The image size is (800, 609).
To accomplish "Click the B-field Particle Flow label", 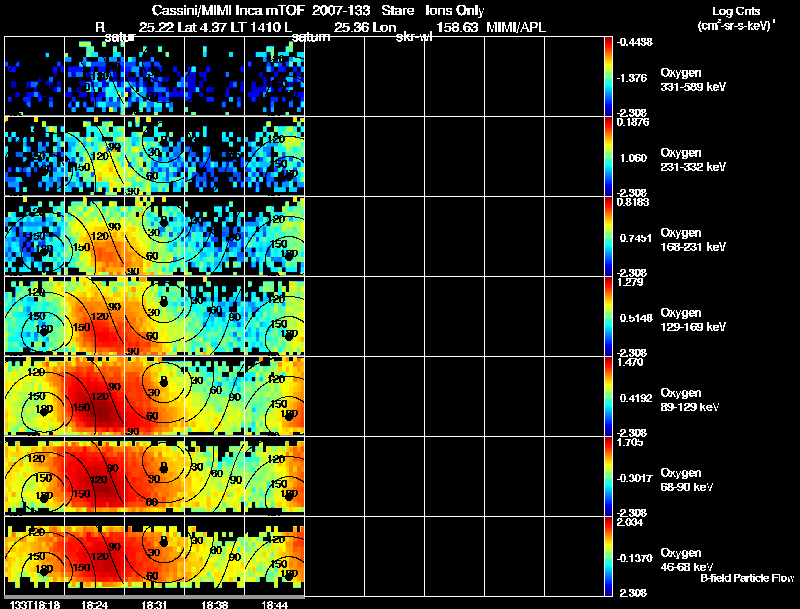I will point(747,578).
